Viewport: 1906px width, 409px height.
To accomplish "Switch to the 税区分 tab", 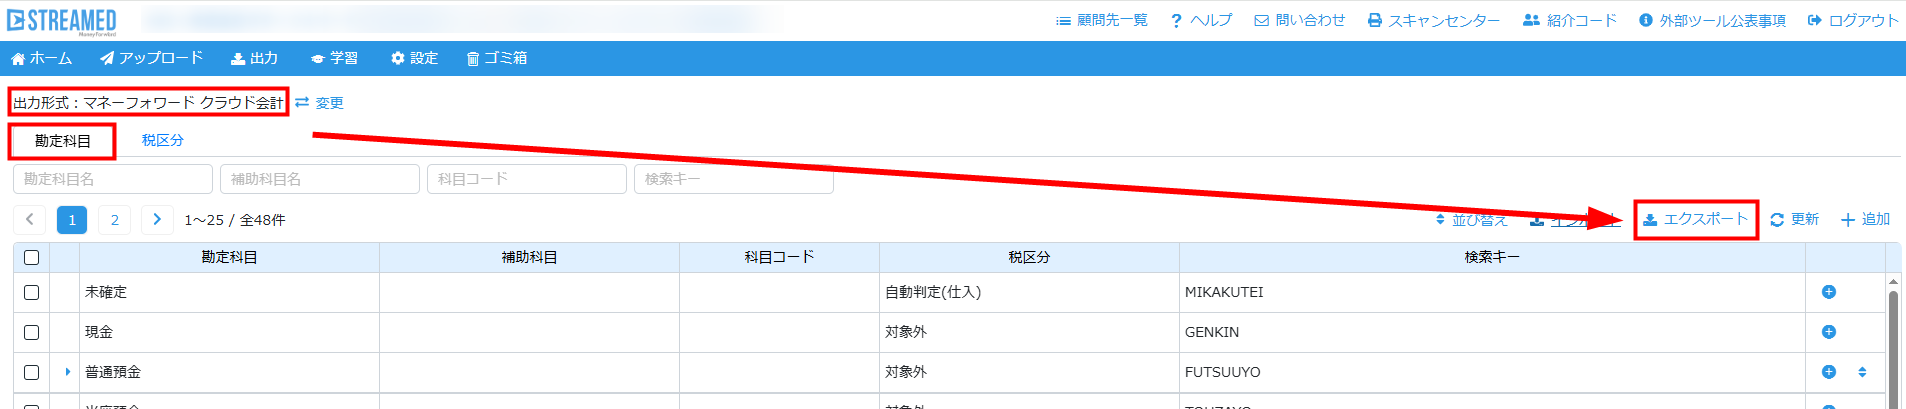I will point(162,140).
